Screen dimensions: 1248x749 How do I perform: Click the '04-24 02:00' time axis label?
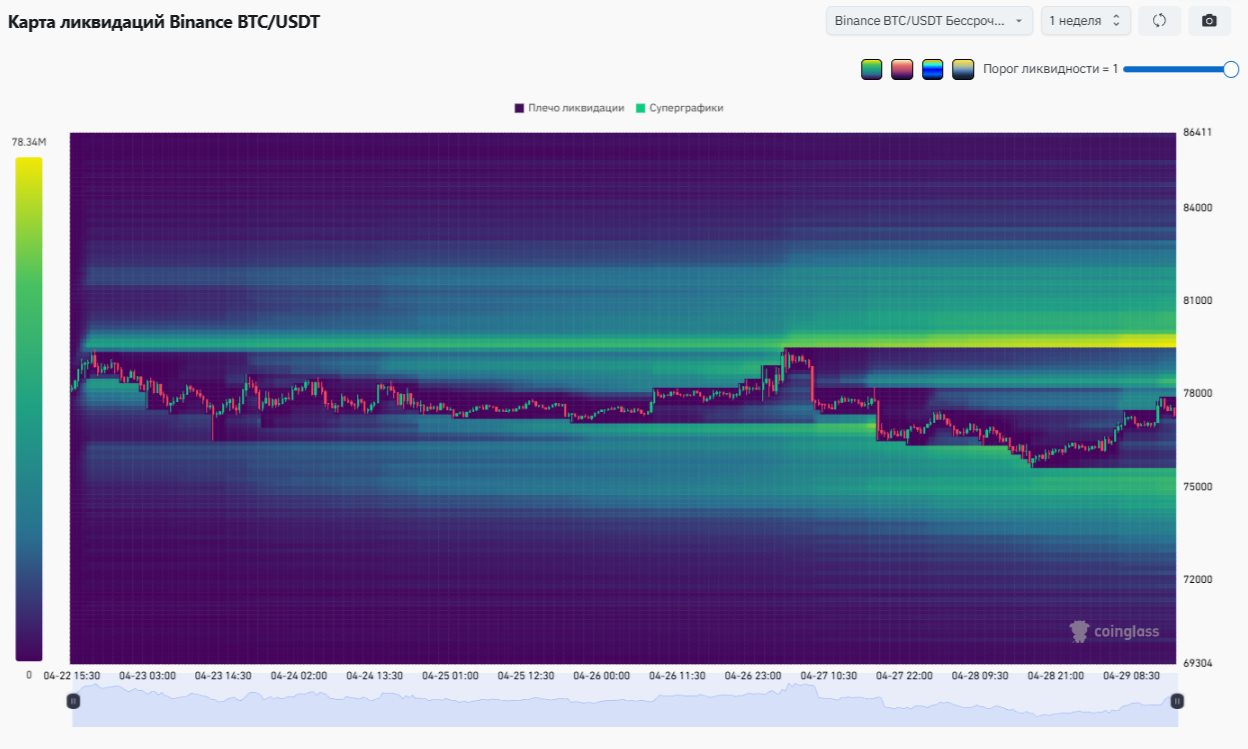[299, 676]
